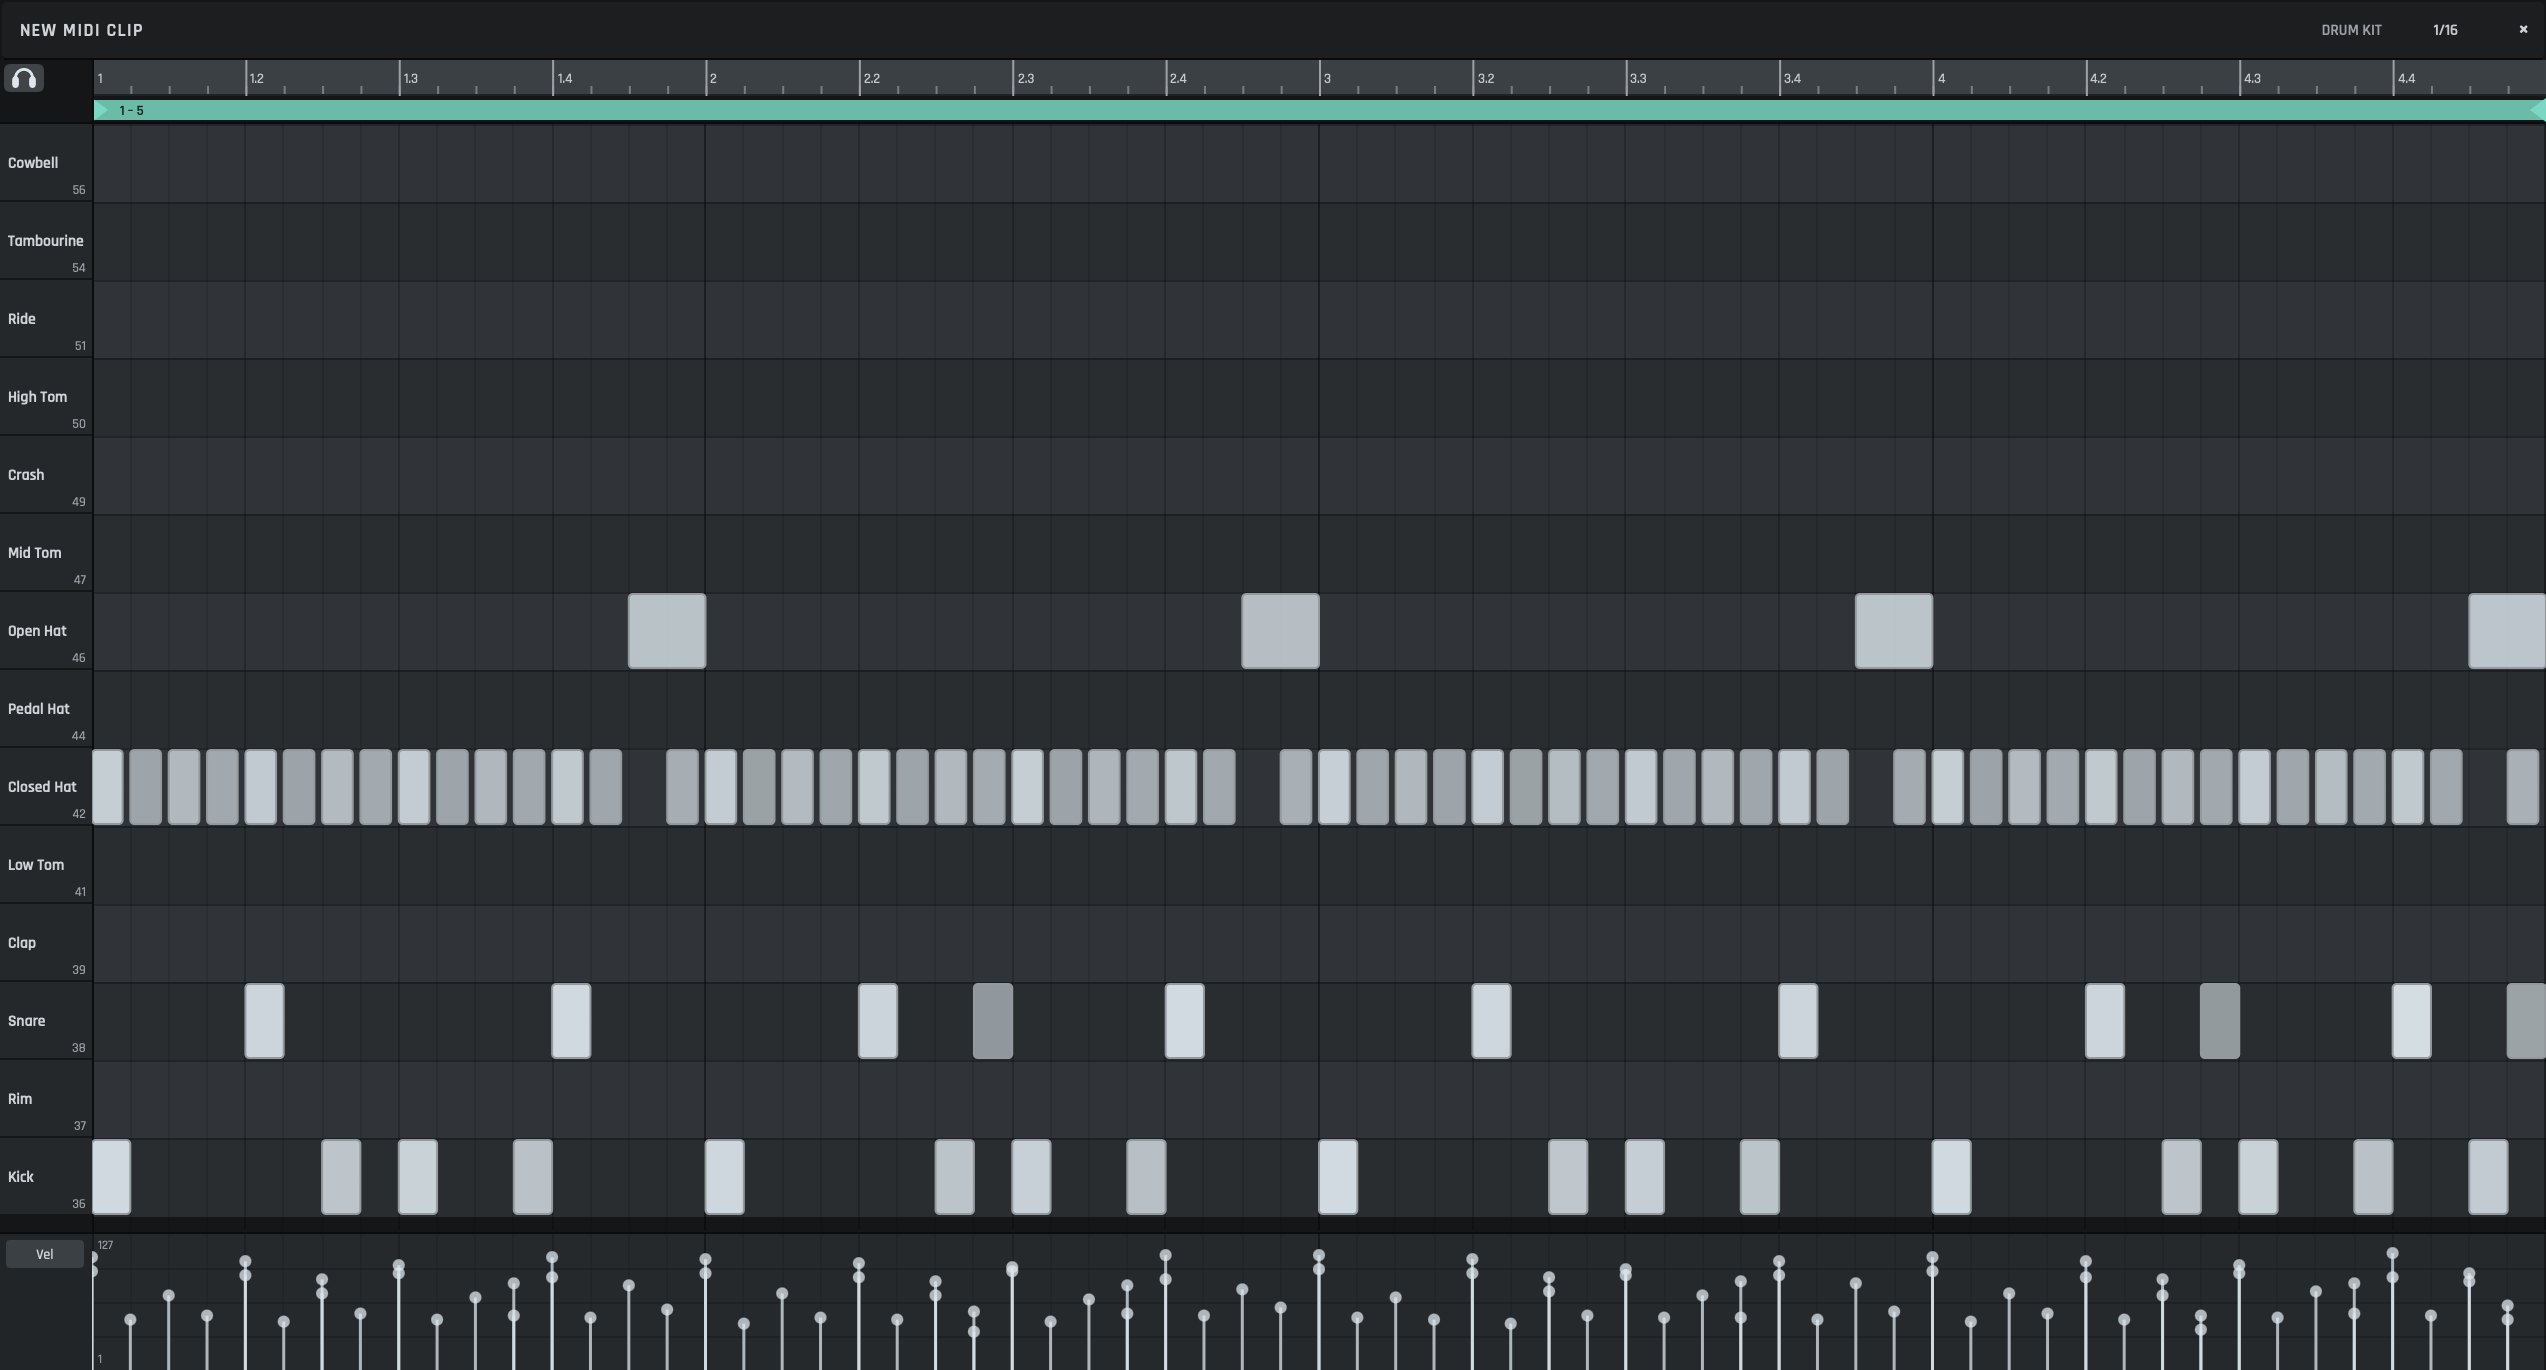Open the 1/16 grid resolution selector
The width and height of the screenshot is (2546, 1370).
[x=2445, y=30]
